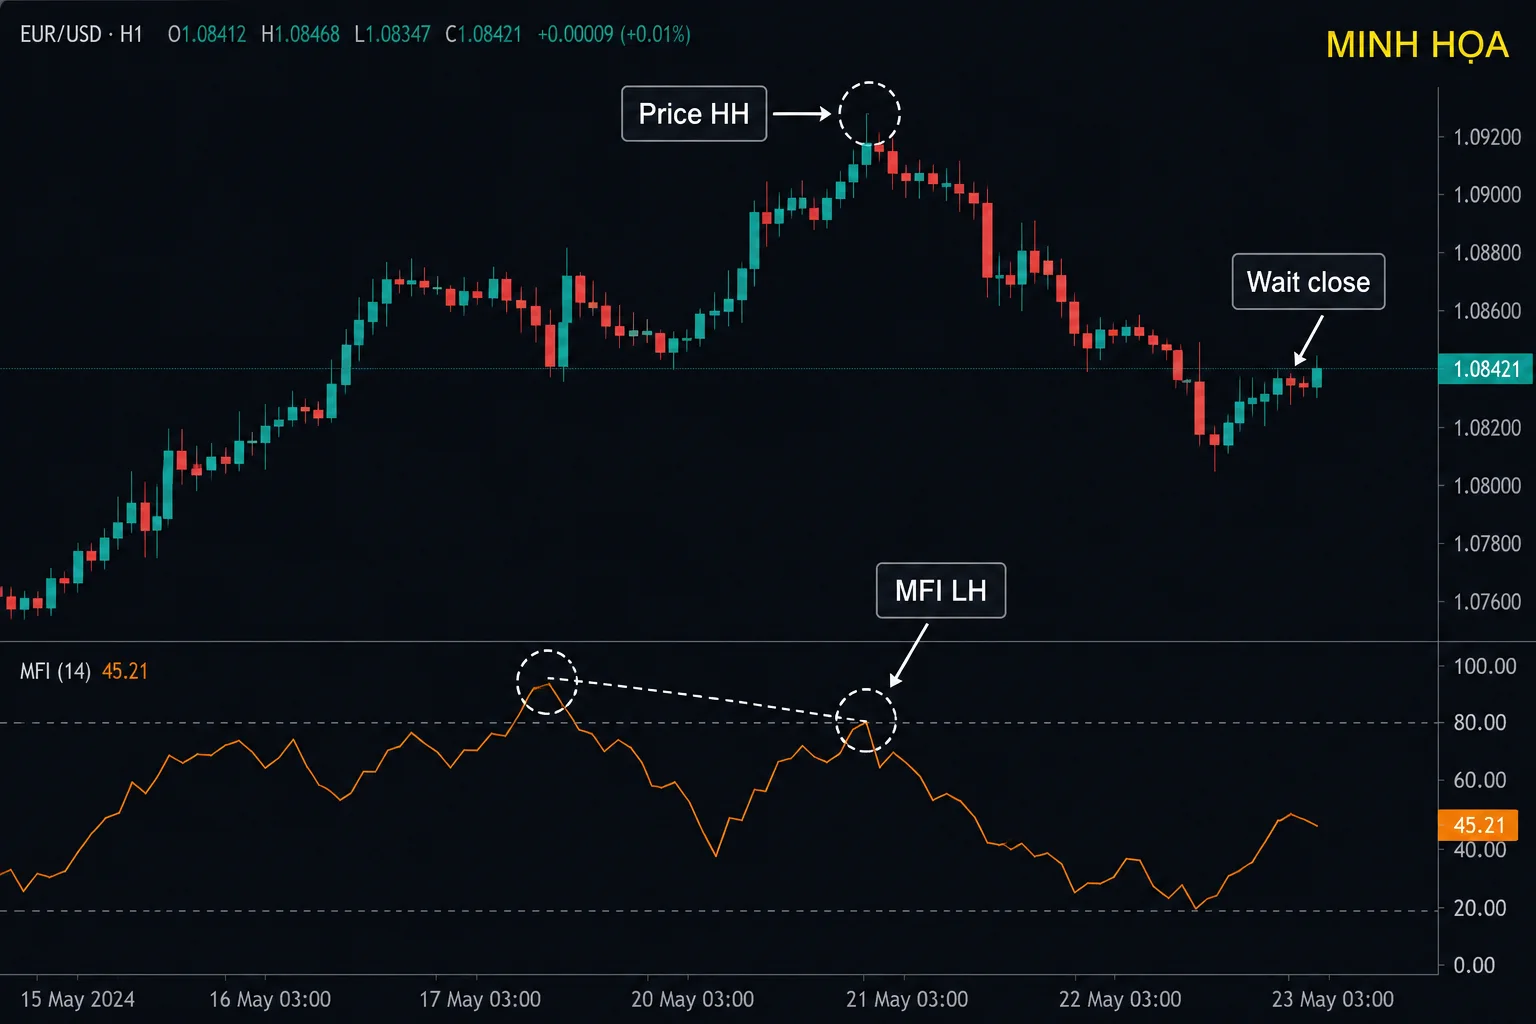This screenshot has height=1024, width=1536.
Task: Click the 16 May 03:00 time label
Action: tap(270, 999)
